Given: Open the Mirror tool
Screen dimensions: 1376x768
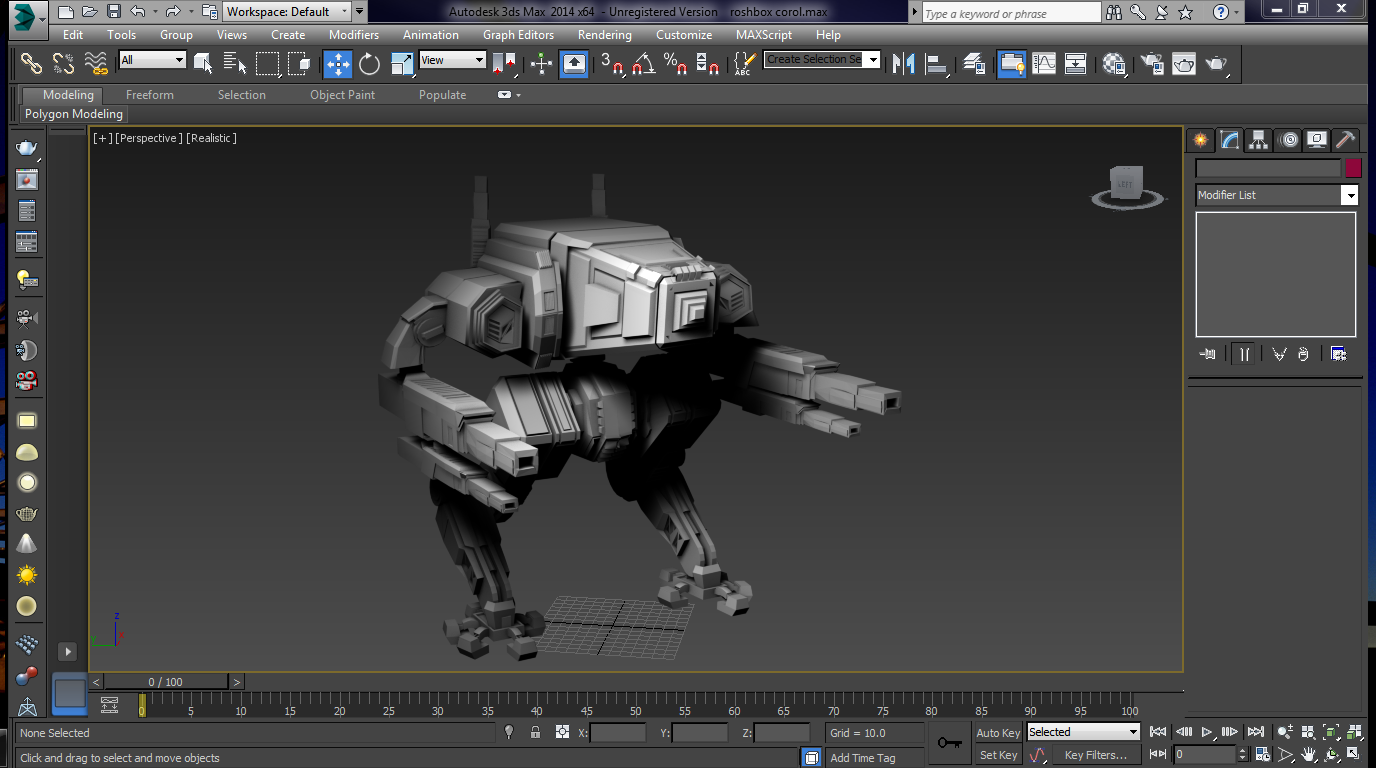Looking at the screenshot, I should coord(903,64).
